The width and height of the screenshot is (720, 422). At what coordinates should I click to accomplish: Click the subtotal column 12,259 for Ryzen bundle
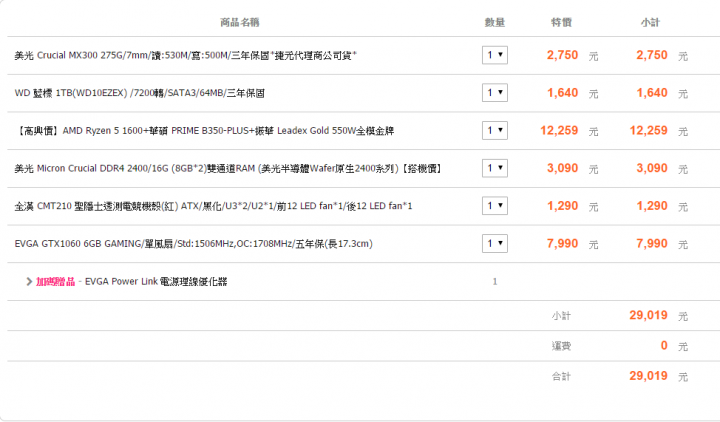tap(648, 130)
